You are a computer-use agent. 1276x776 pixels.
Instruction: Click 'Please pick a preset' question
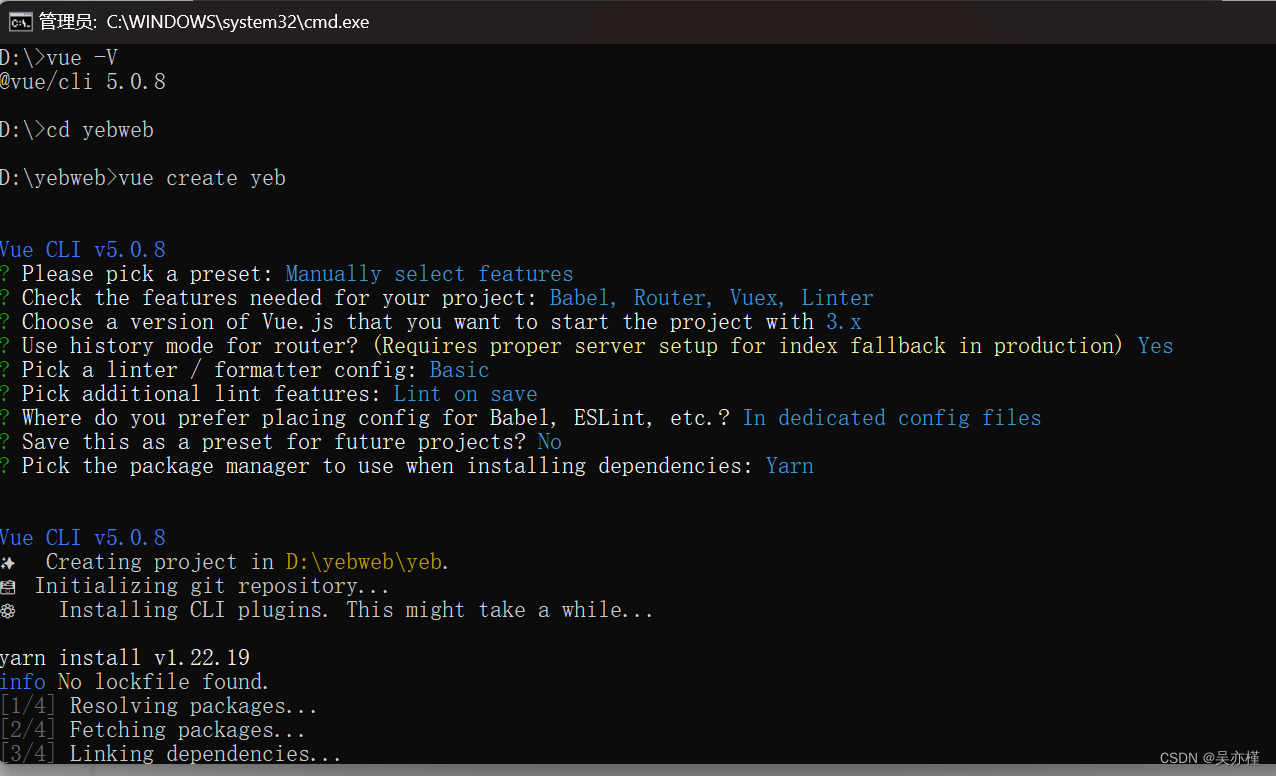tap(148, 274)
